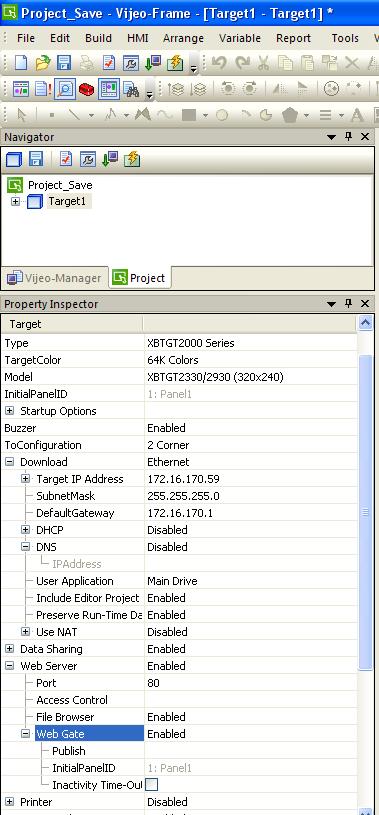Collapse the Web Gate property
The height and width of the screenshot is (815, 379).
tap(25, 734)
